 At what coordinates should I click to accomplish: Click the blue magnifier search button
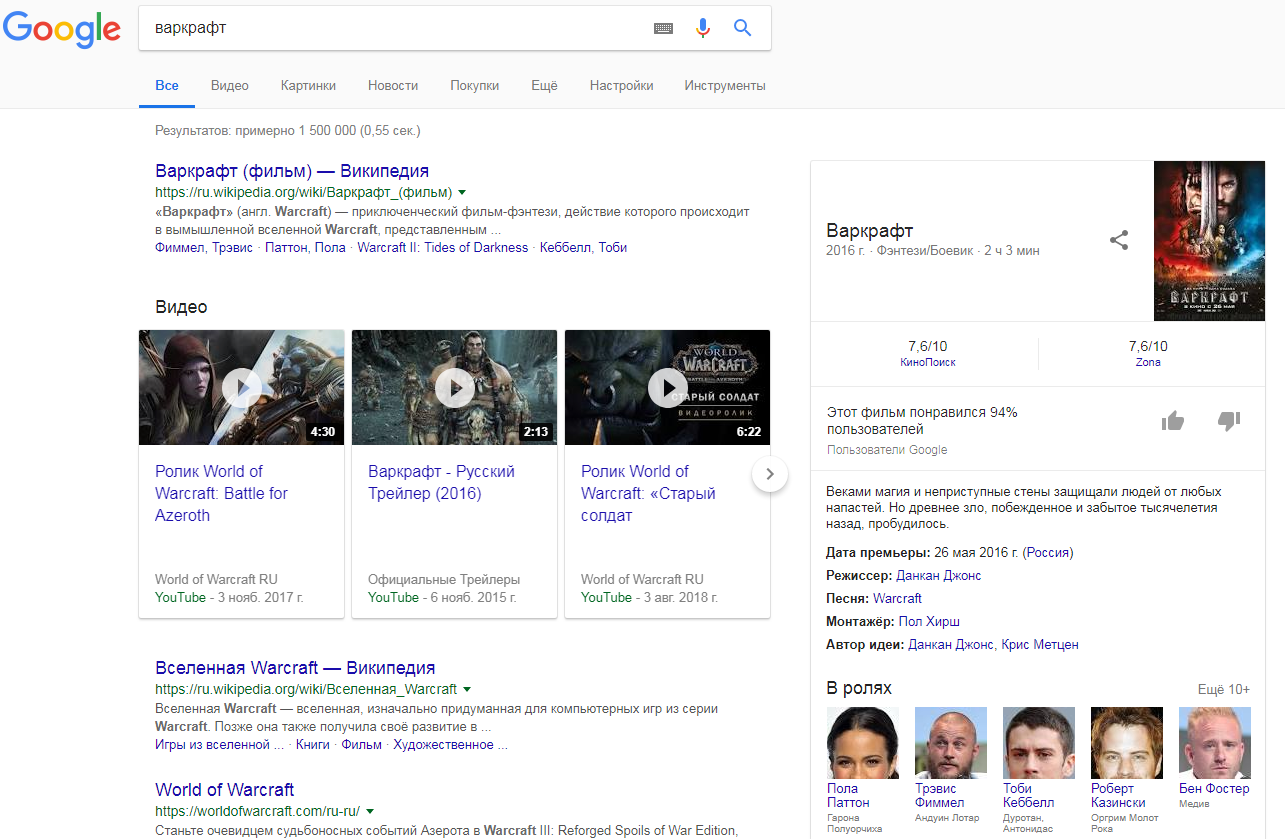(x=742, y=28)
